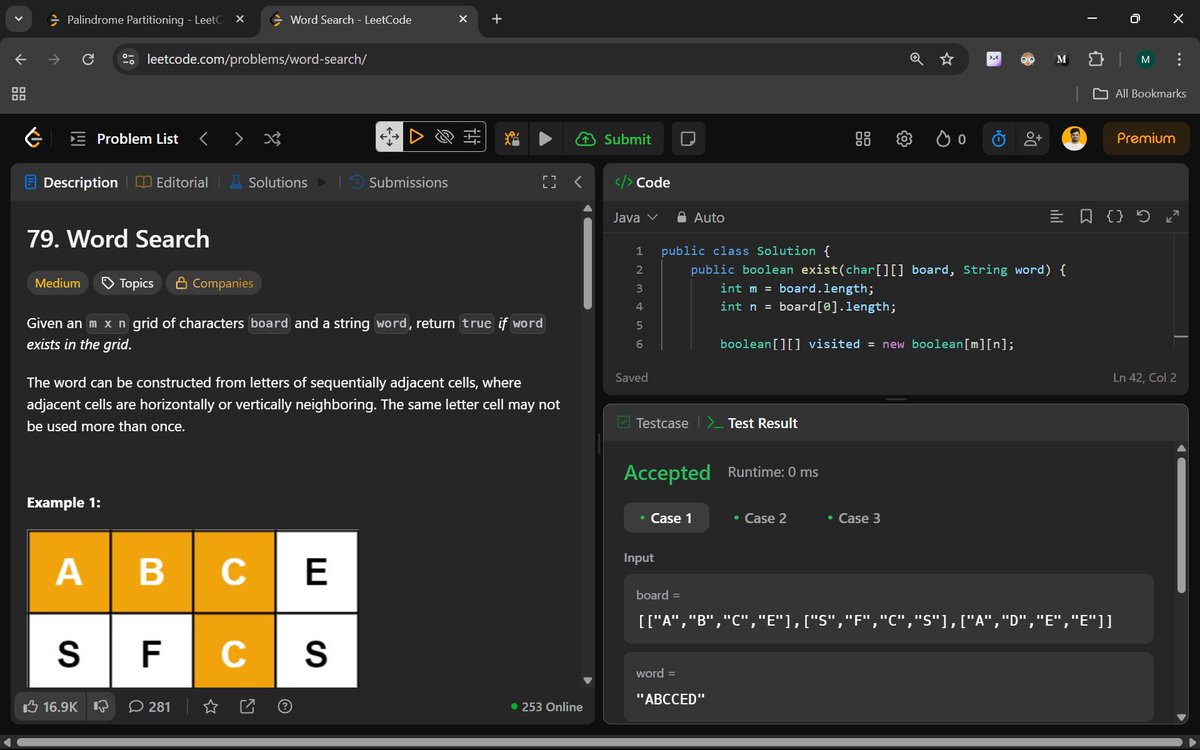Open a new browser tab

[x=497, y=19]
